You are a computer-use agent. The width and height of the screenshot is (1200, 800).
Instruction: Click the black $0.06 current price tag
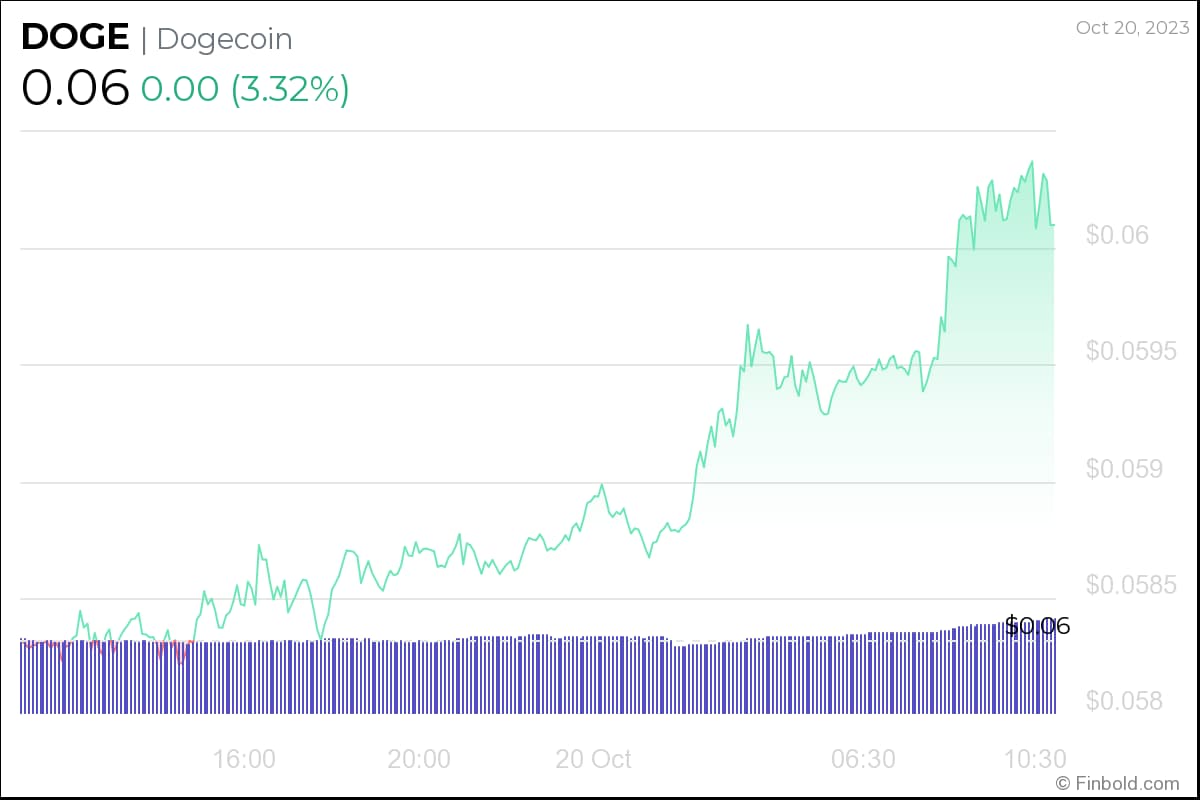(1037, 627)
